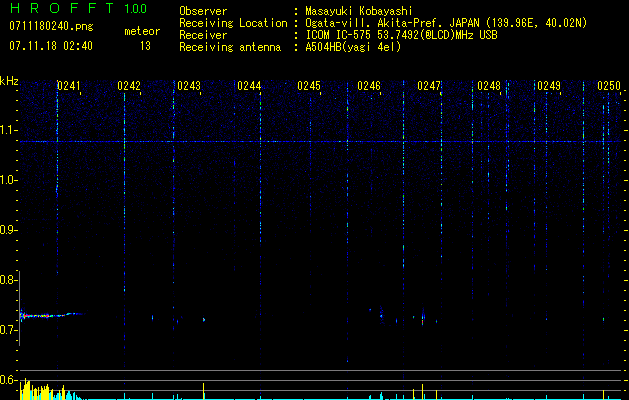The image size is (629, 400).
Task: Click the 0.9 kHz axis tick label
Action: pyautogui.click(x=8, y=230)
